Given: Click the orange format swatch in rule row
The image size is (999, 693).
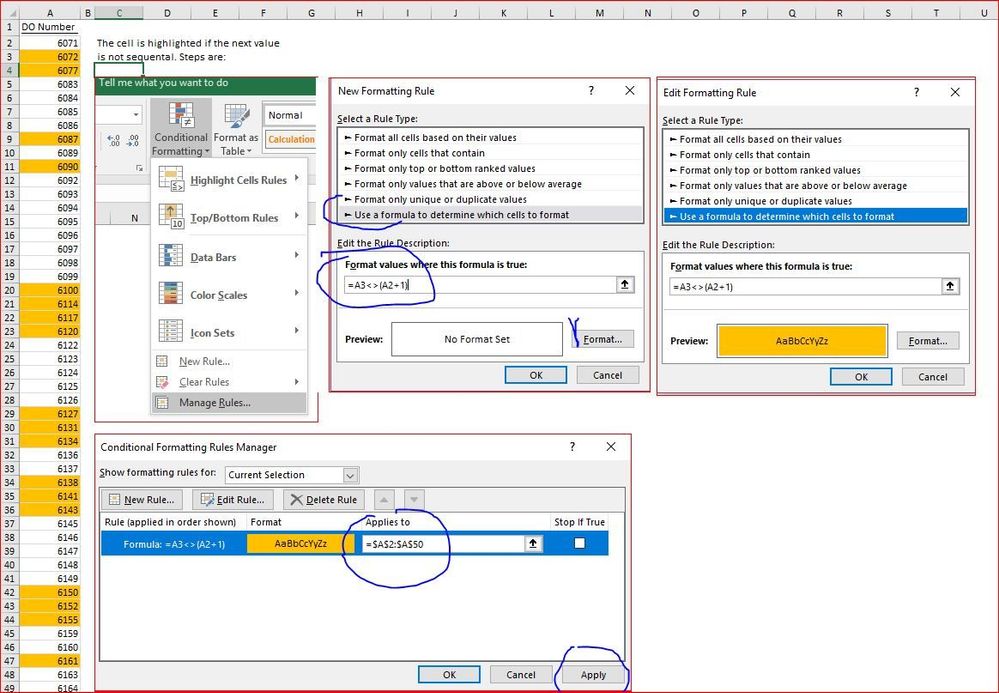Looking at the screenshot, I should click(x=301, y=543).
